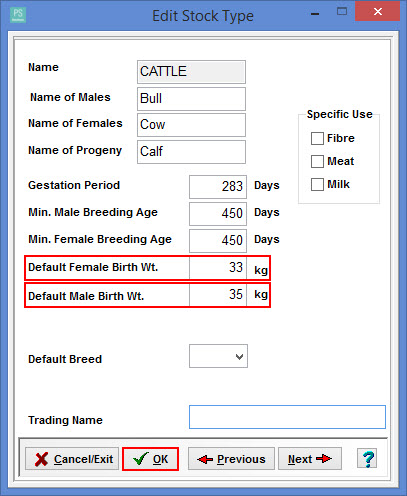Viewport: 407px width, 496px height.
Task: Click the Trading Name text field
Action: pyautogui.click(x=287, y=417)
